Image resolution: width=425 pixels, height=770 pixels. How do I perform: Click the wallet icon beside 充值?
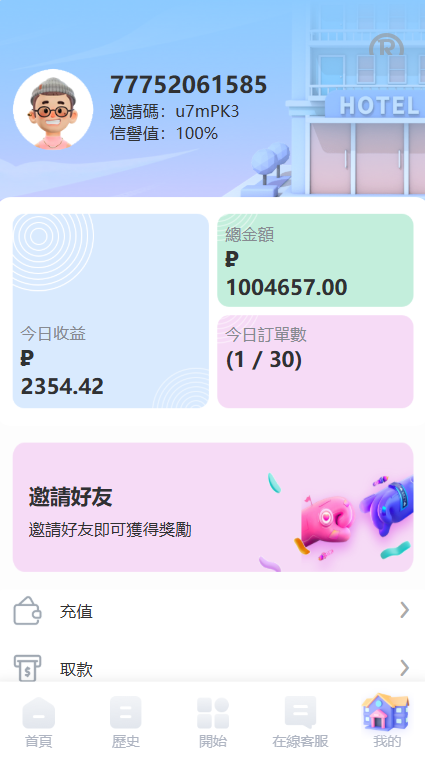[28, 610]
